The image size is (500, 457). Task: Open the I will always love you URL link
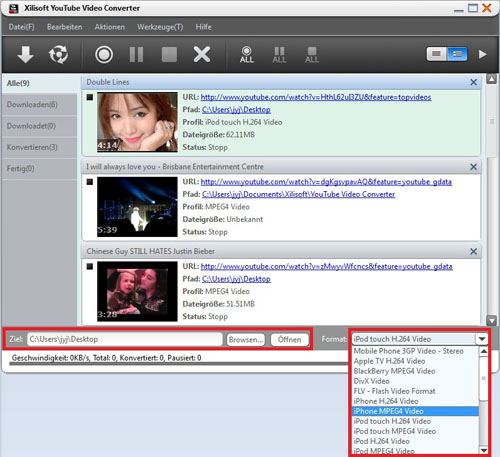[x=326, y=182]
